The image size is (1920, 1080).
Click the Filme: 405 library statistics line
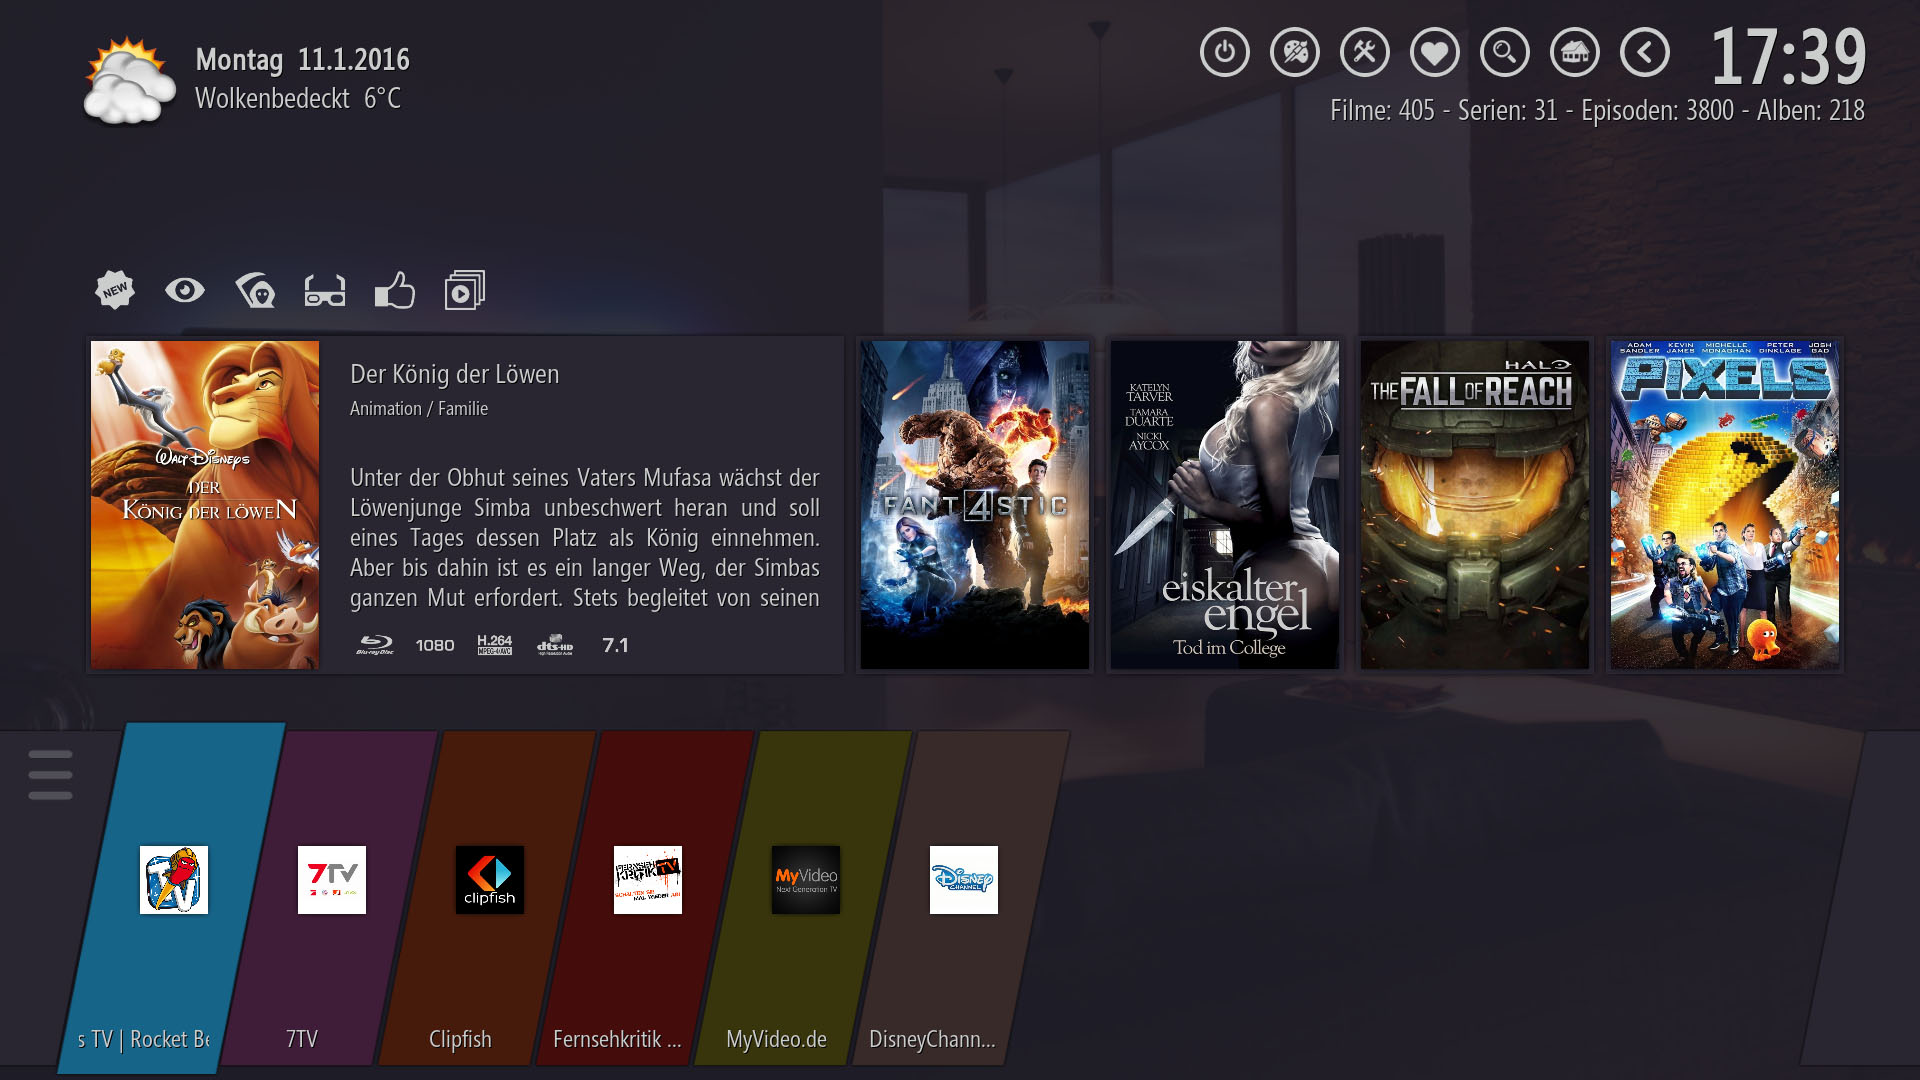[1597, 111]
